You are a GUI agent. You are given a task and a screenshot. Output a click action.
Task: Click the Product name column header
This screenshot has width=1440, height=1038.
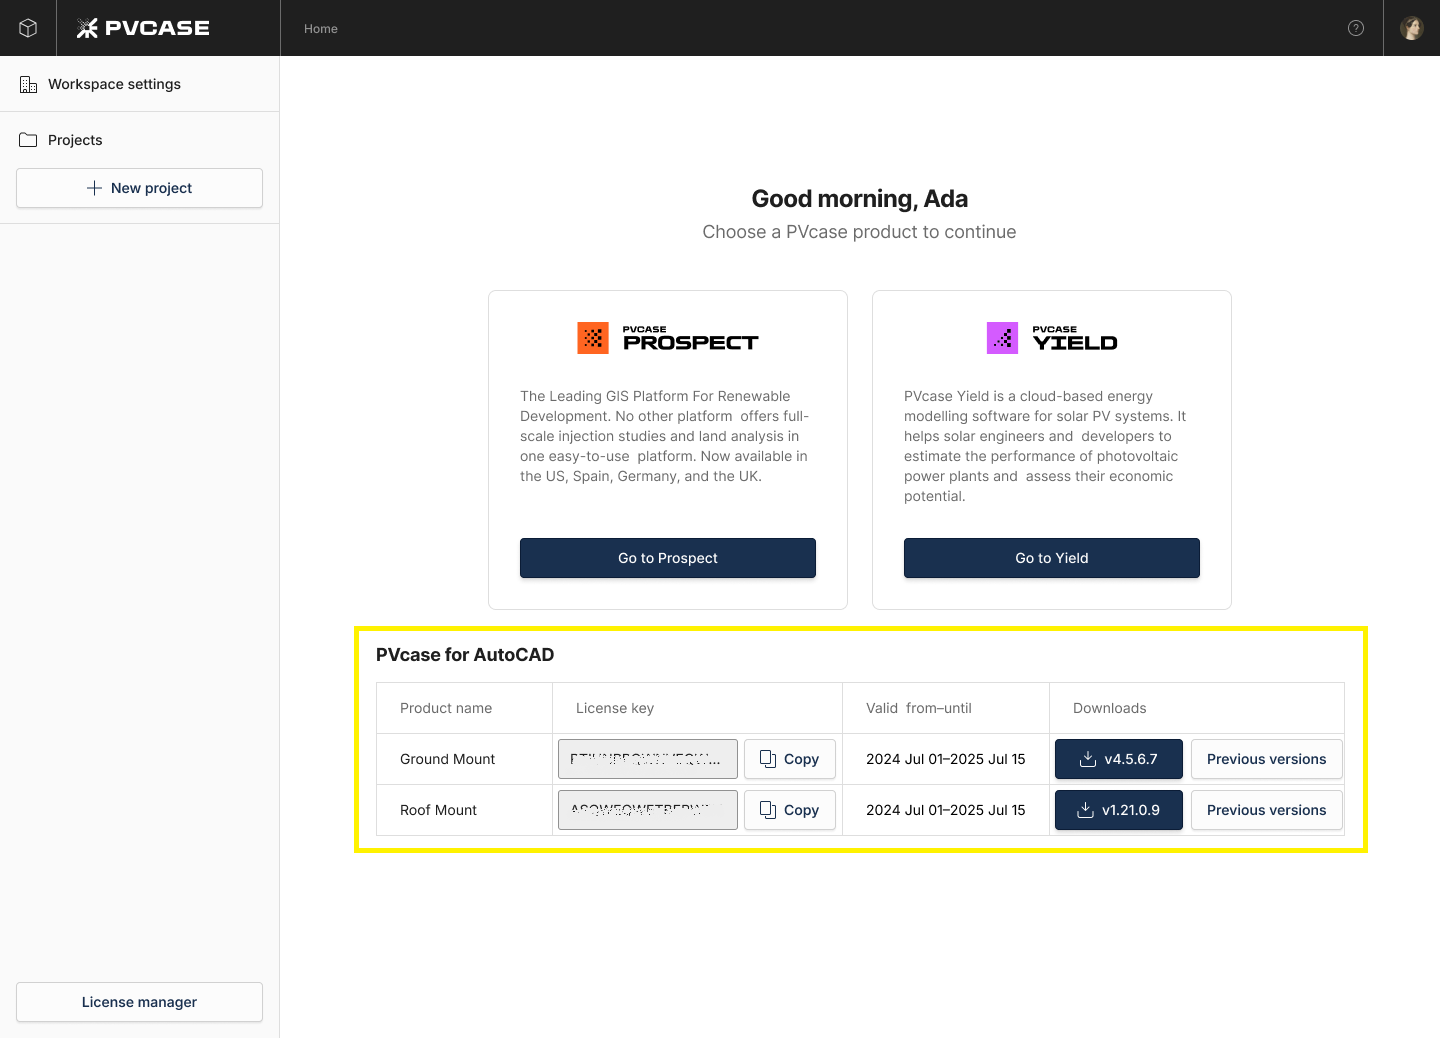click(446, 708)
